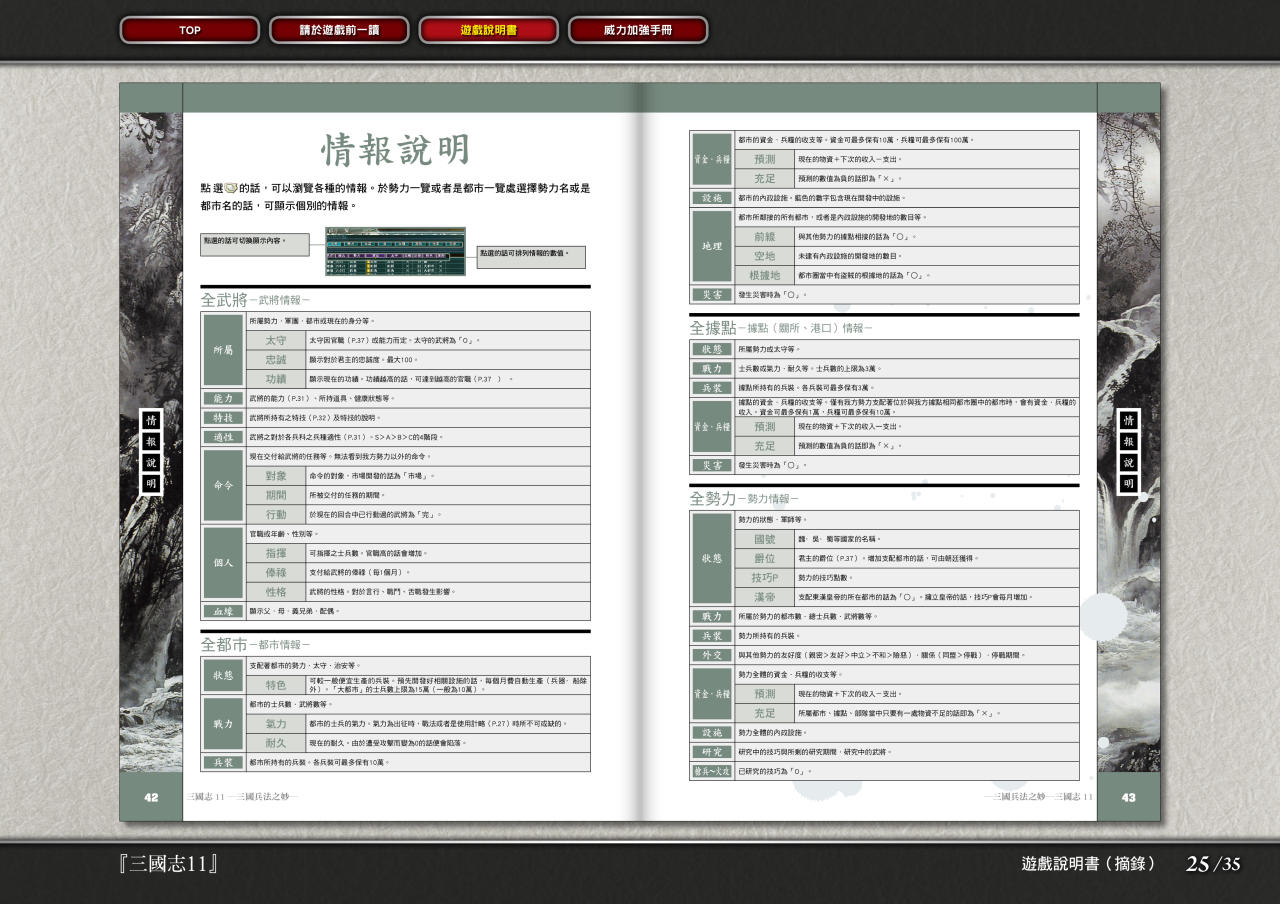Click the 性格 row label
Viewport: 1280px width, 904px height.
(276, 592)
